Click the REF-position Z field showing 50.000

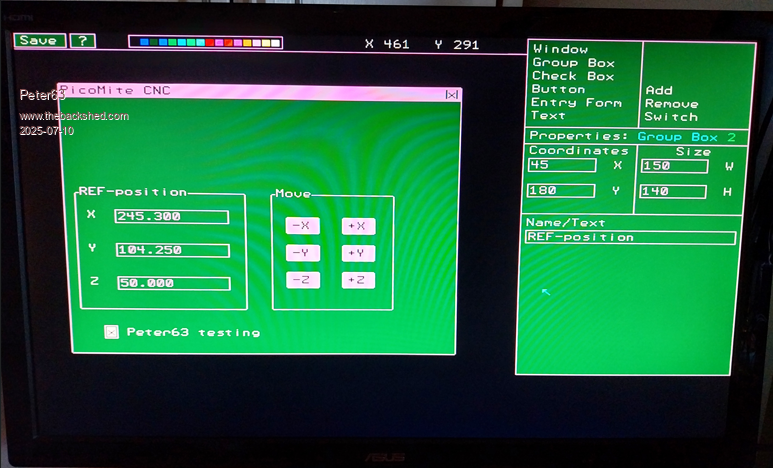pyautogui.click(x=173, y=283)
